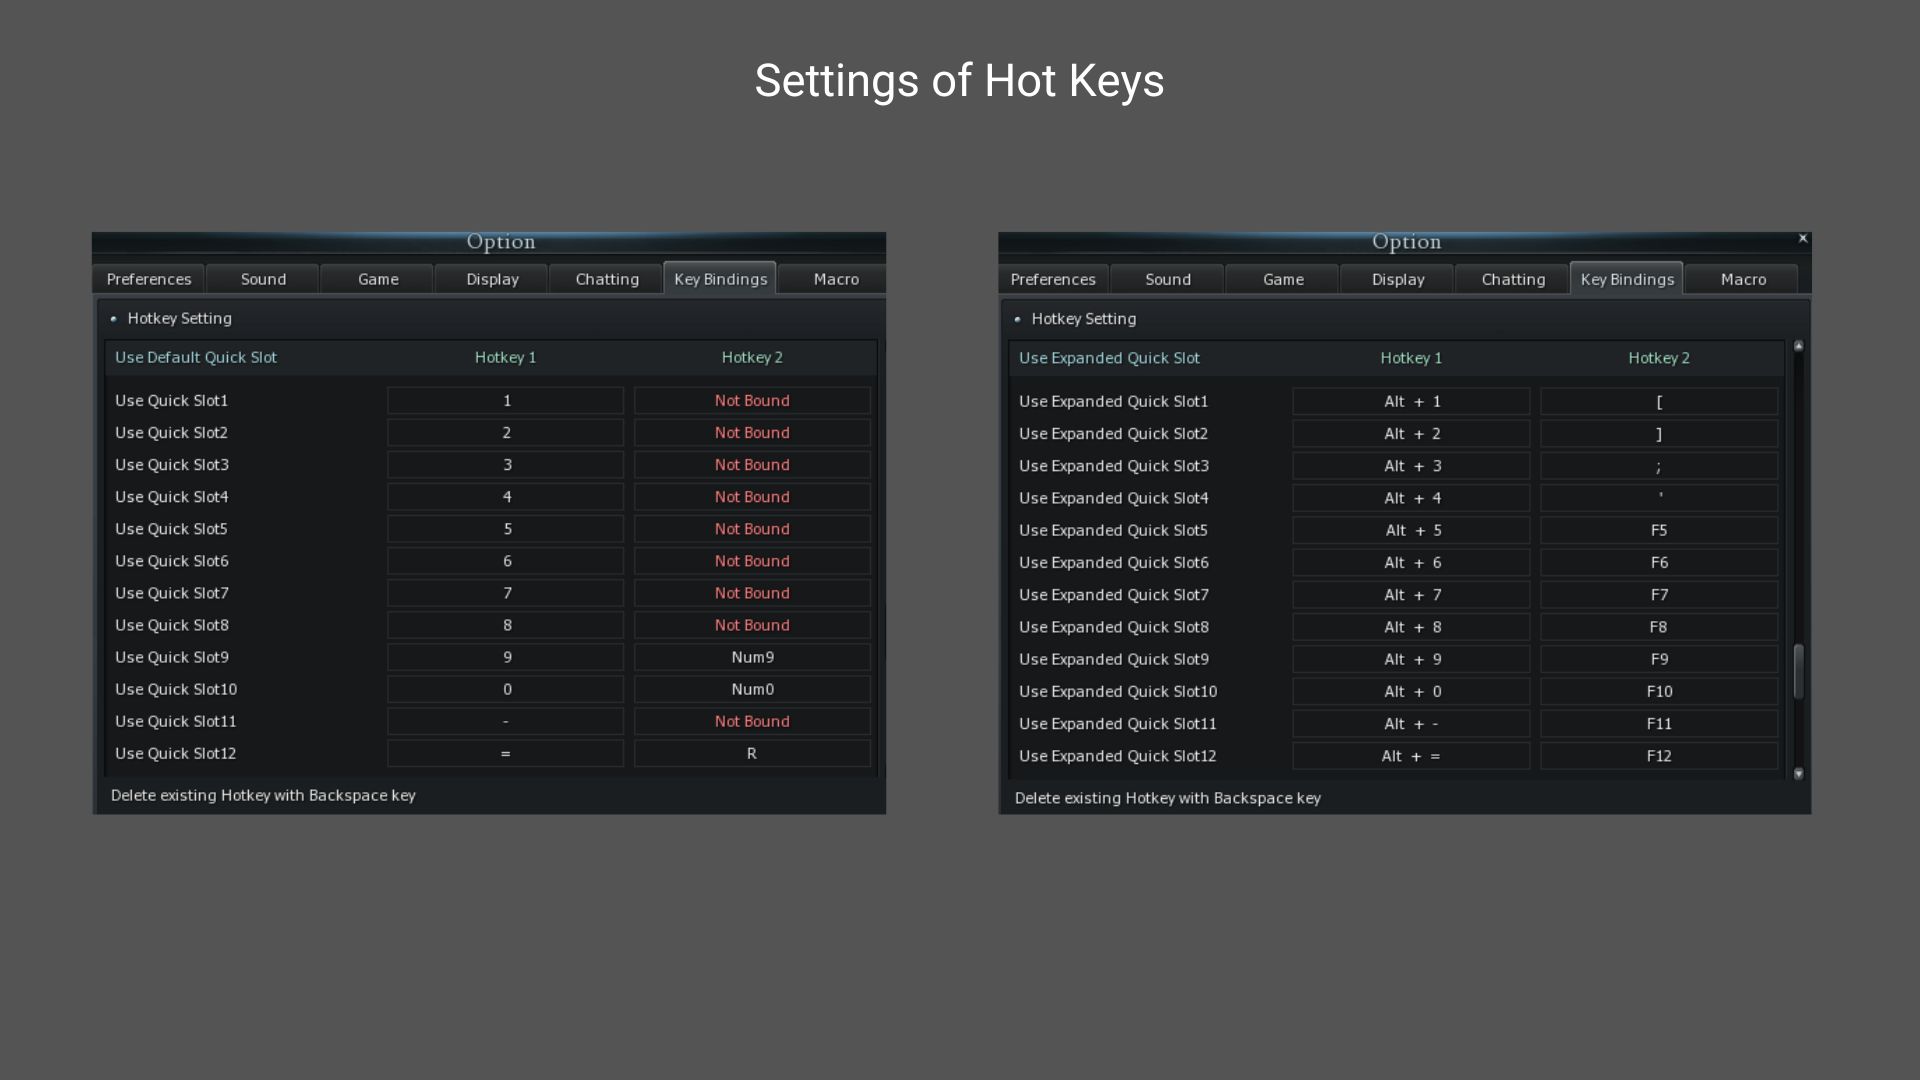Screen dimensions: 1920x1080
Task: Select Num9 Hotkey 2 for Quick Slot9
Action: (x=752, y=657)
